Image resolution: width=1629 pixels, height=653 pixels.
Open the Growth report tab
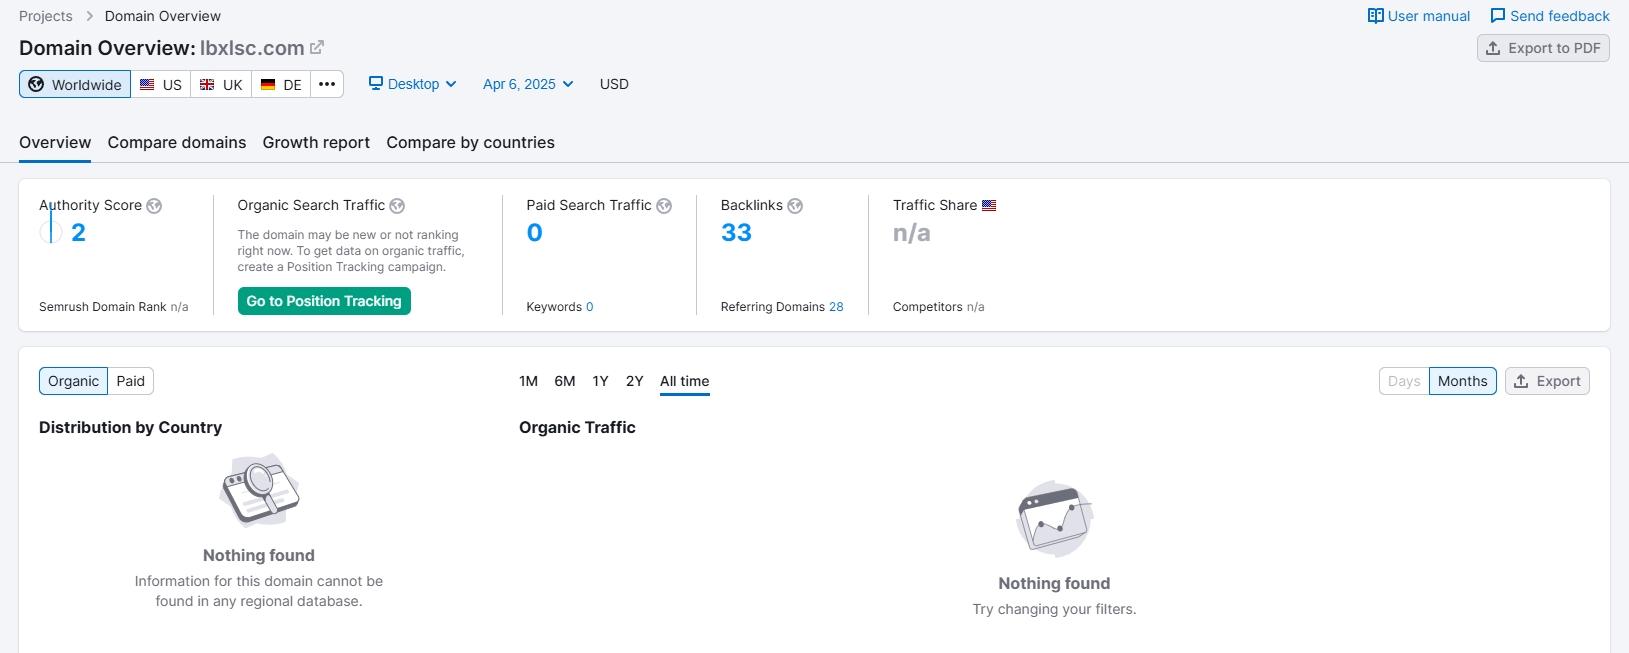pyautogui.click(x=316, y=142)
